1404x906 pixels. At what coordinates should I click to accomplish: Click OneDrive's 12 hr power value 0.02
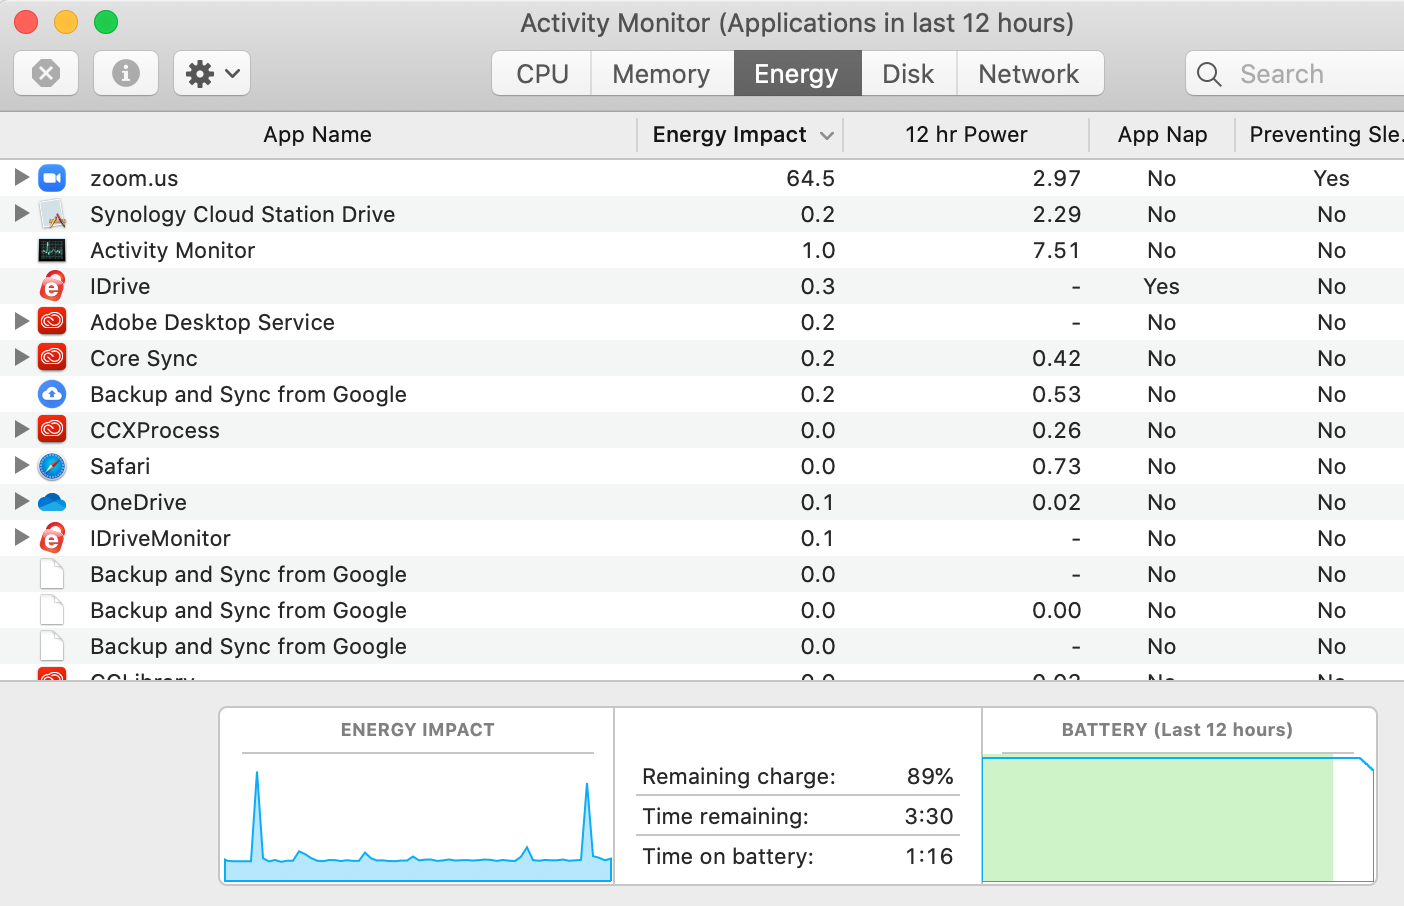(x=1057, y=503)
